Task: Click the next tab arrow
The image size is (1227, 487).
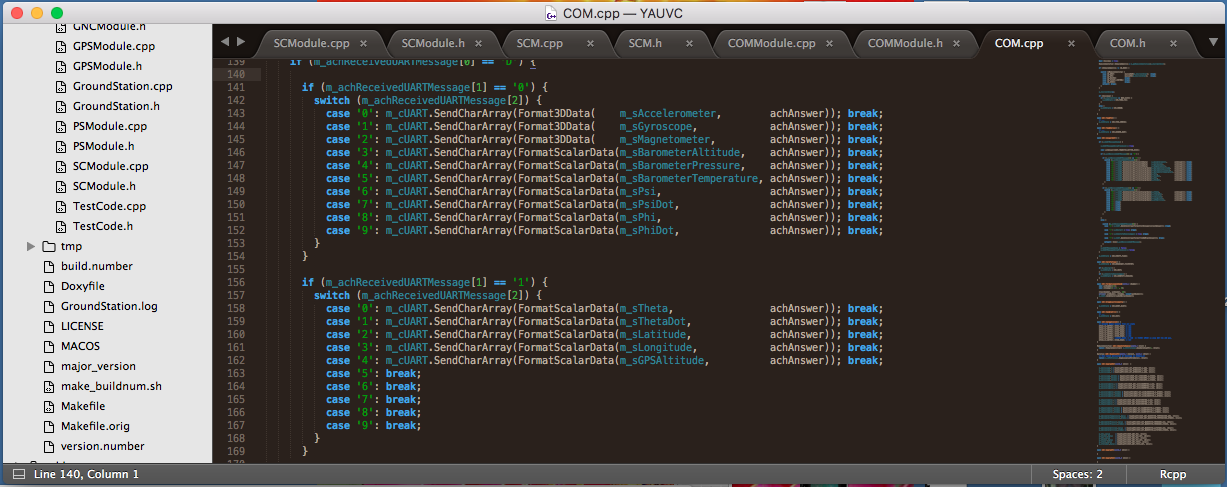Action: pos(241,41)
